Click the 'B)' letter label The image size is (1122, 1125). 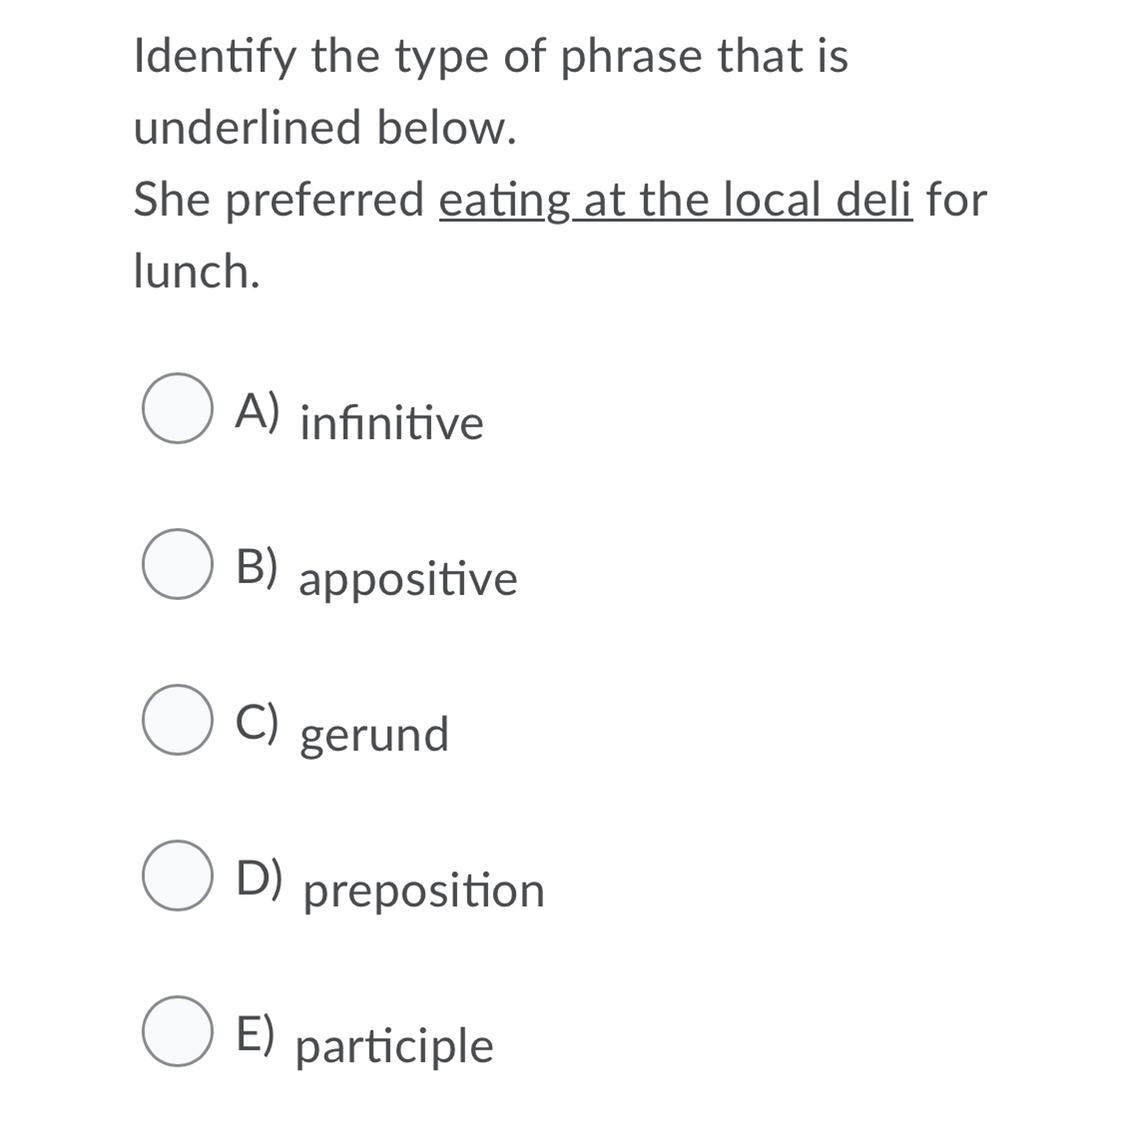click(257, 567)
